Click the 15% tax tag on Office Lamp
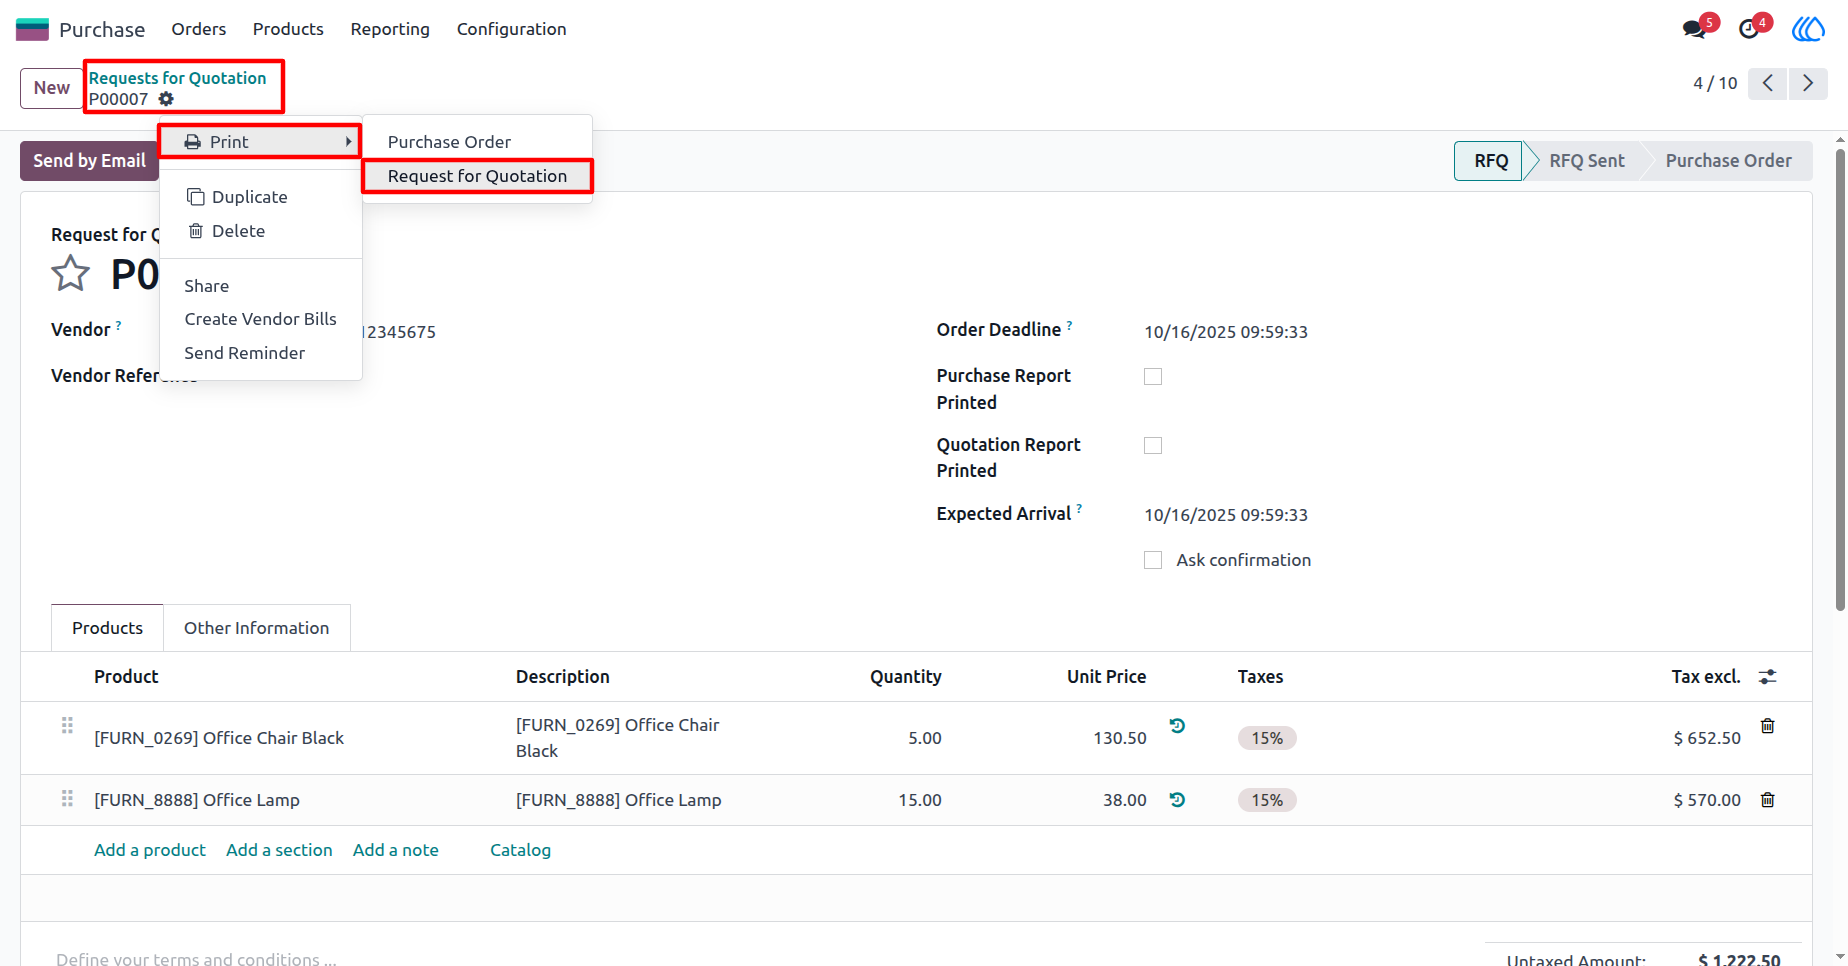 pyautogui.click(x=1267, y=800)
